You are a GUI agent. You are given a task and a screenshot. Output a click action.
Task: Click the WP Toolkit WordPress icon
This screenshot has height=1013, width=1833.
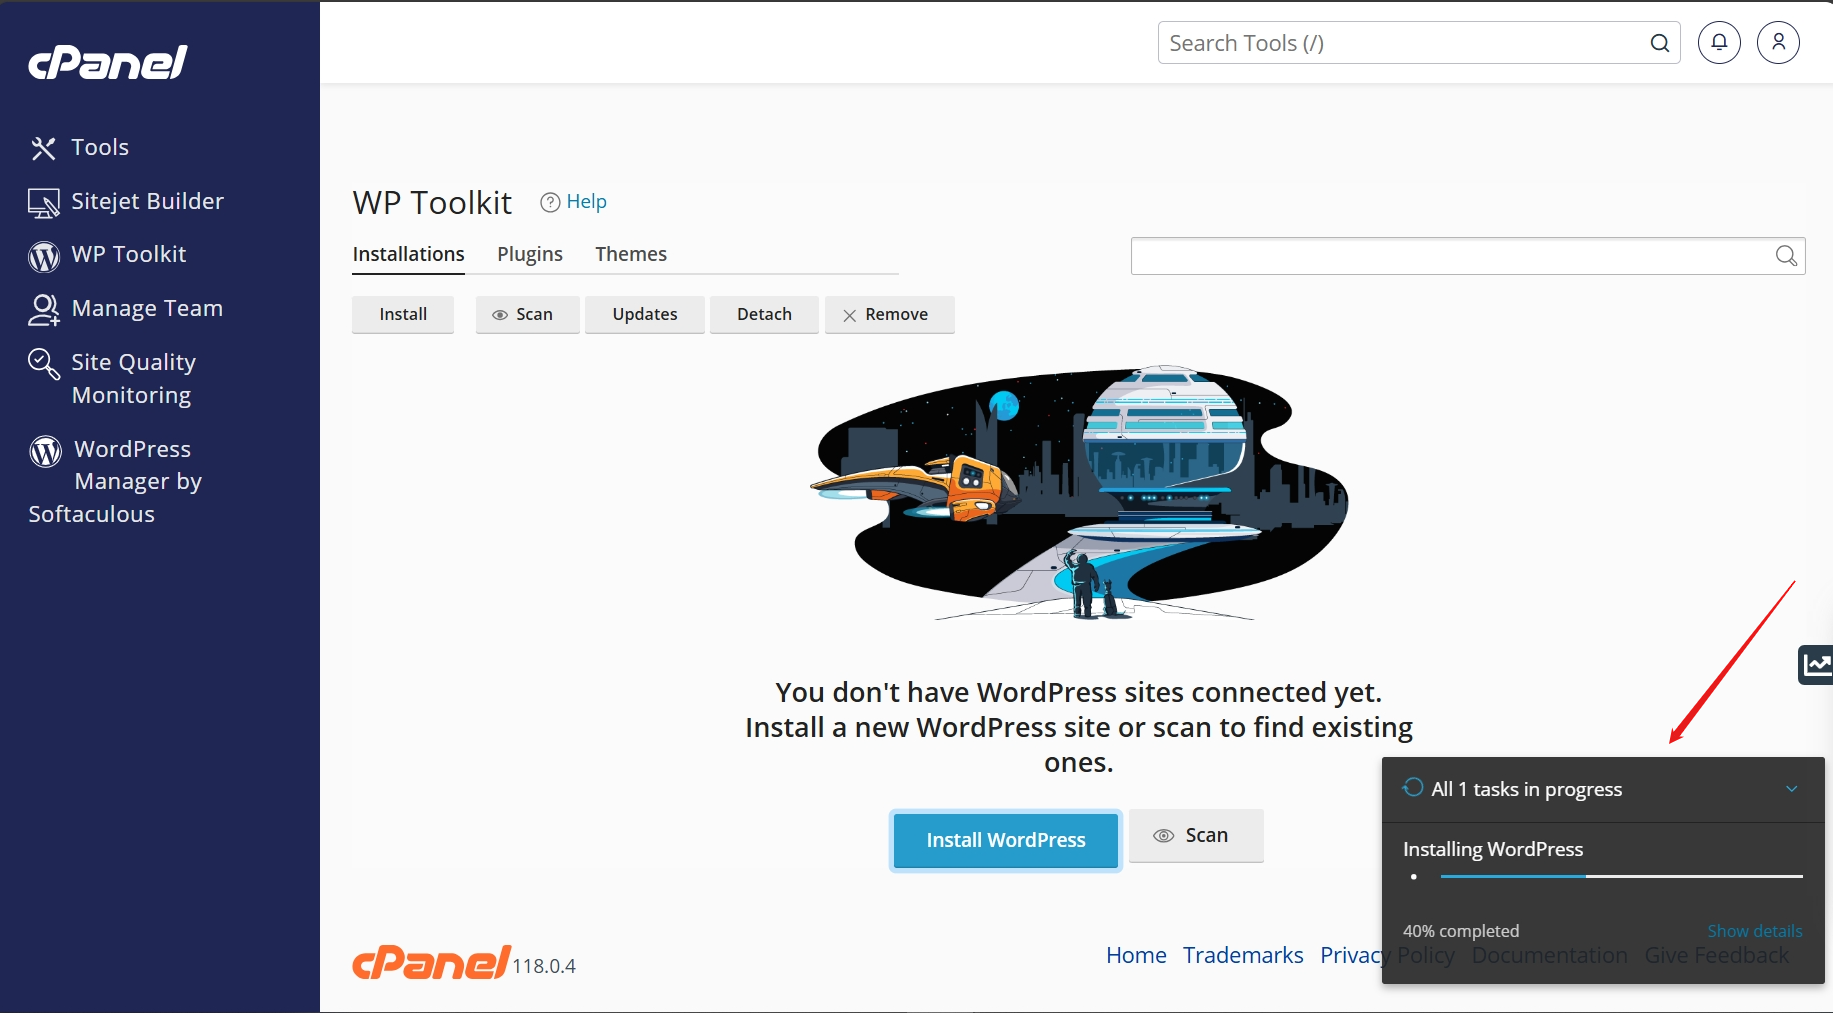(44, 257)
